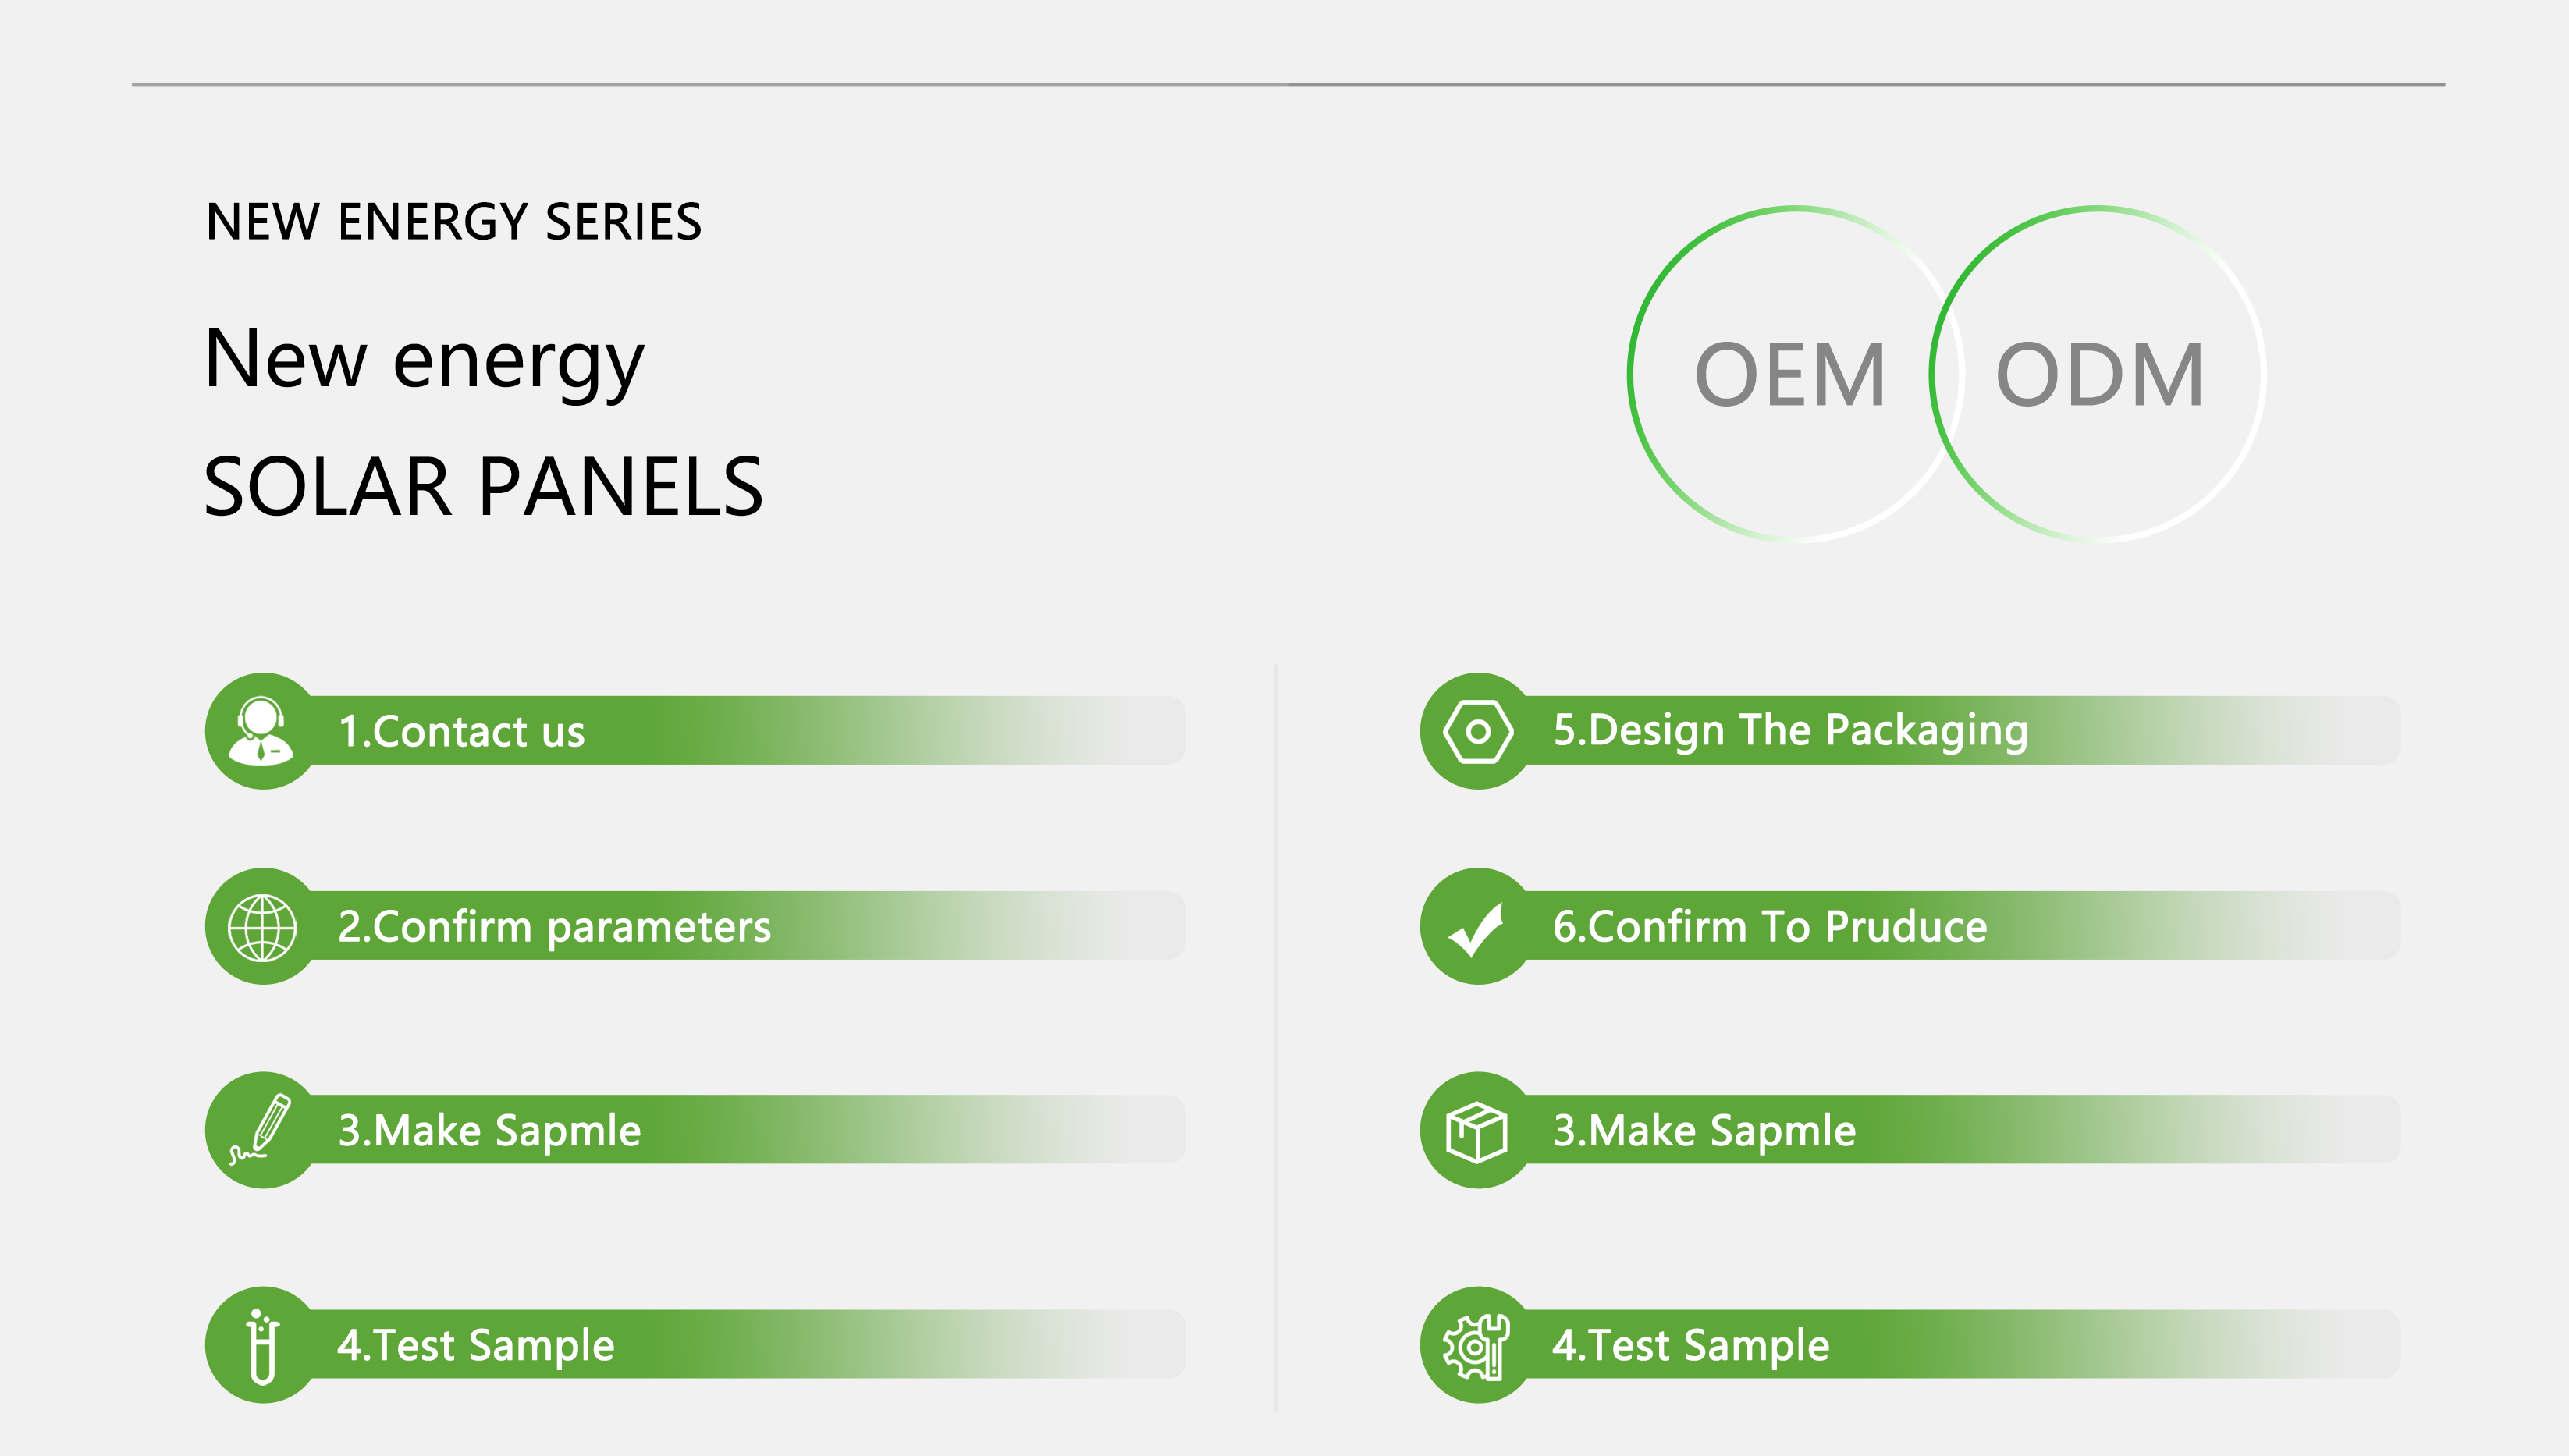The height and width of the screenshot is (1456, 2569).
Task: Click the checkmark icon
Action: 1477,929
